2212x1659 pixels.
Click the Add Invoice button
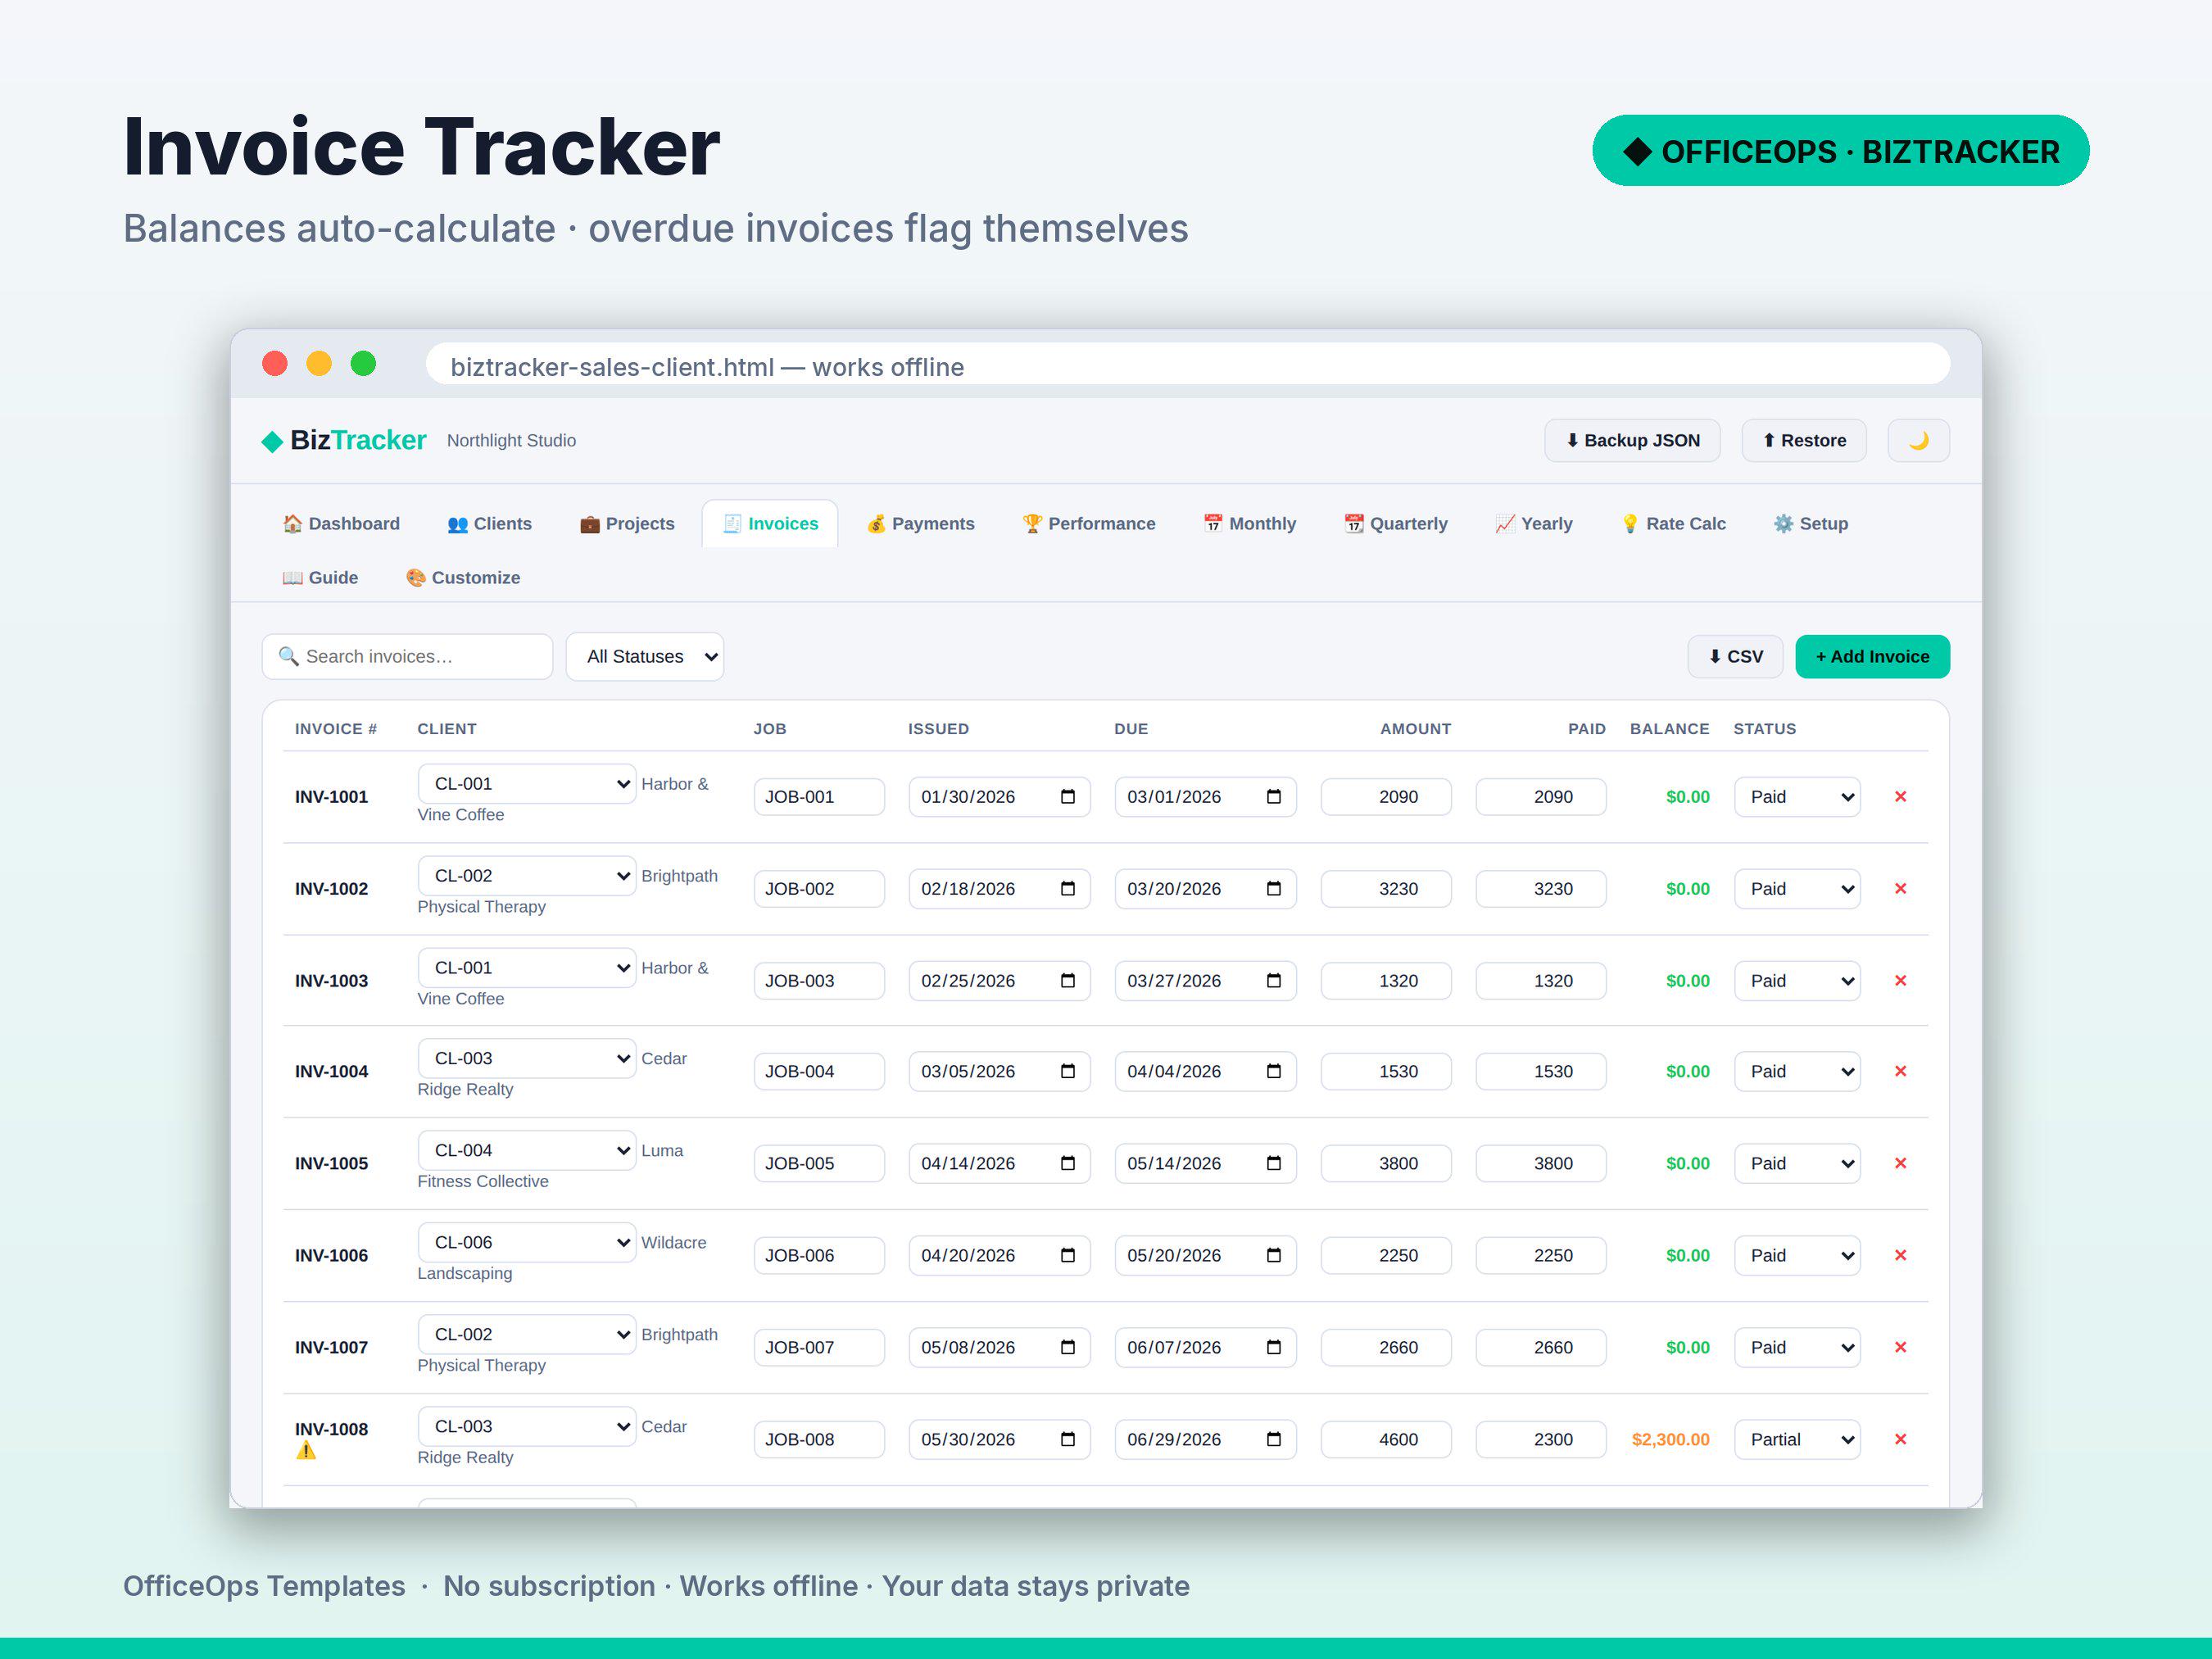(x=1872, y=657)
